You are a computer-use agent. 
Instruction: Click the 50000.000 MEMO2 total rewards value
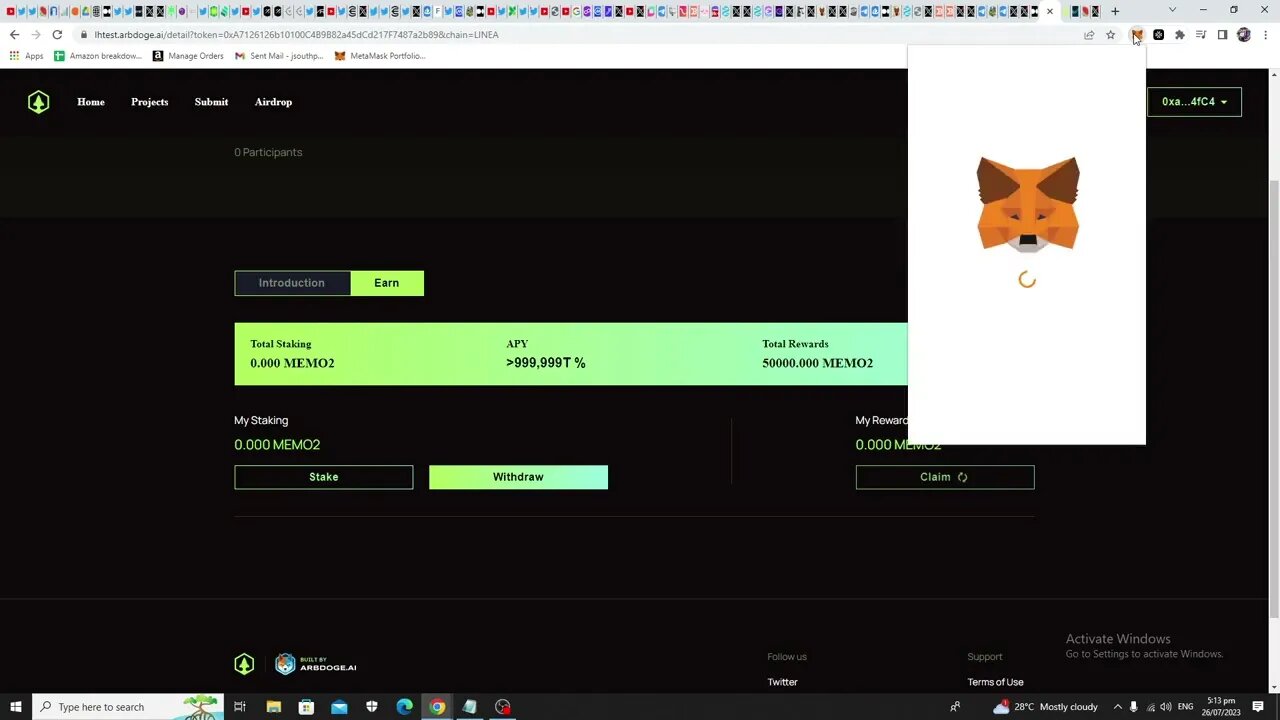(x=817, y=363)
